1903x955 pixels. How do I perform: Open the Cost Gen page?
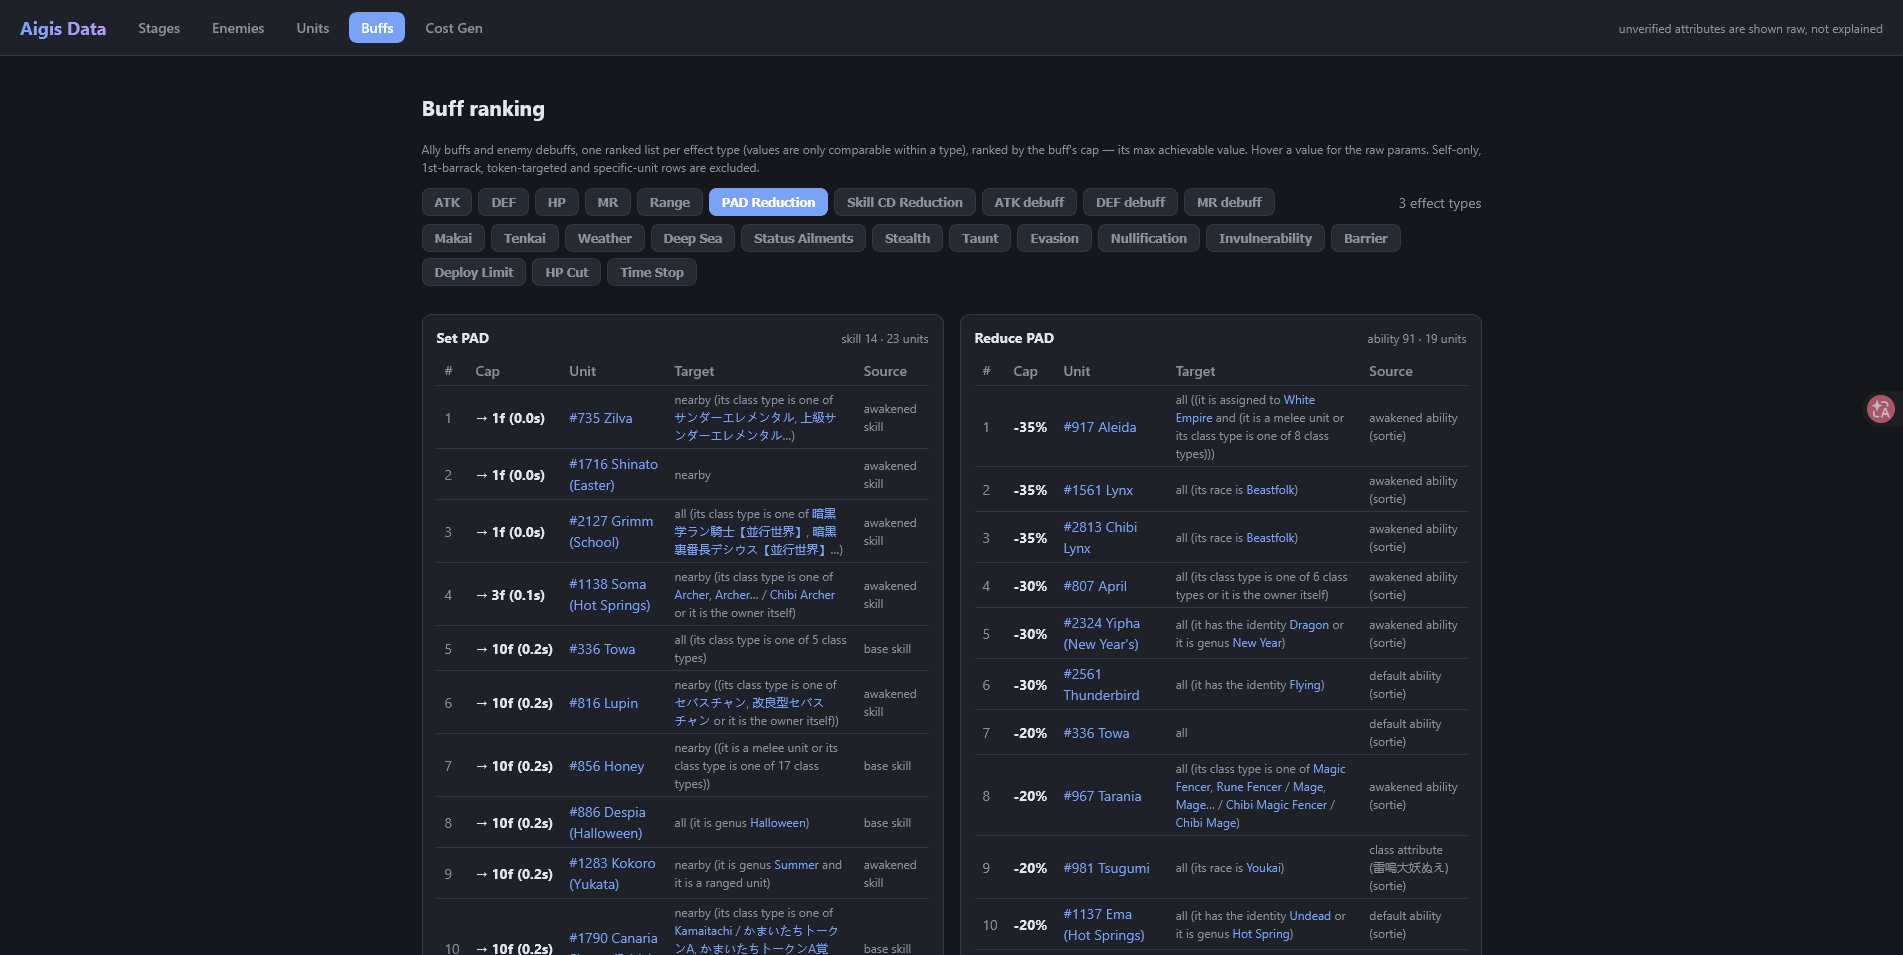[x=454, y=28]
